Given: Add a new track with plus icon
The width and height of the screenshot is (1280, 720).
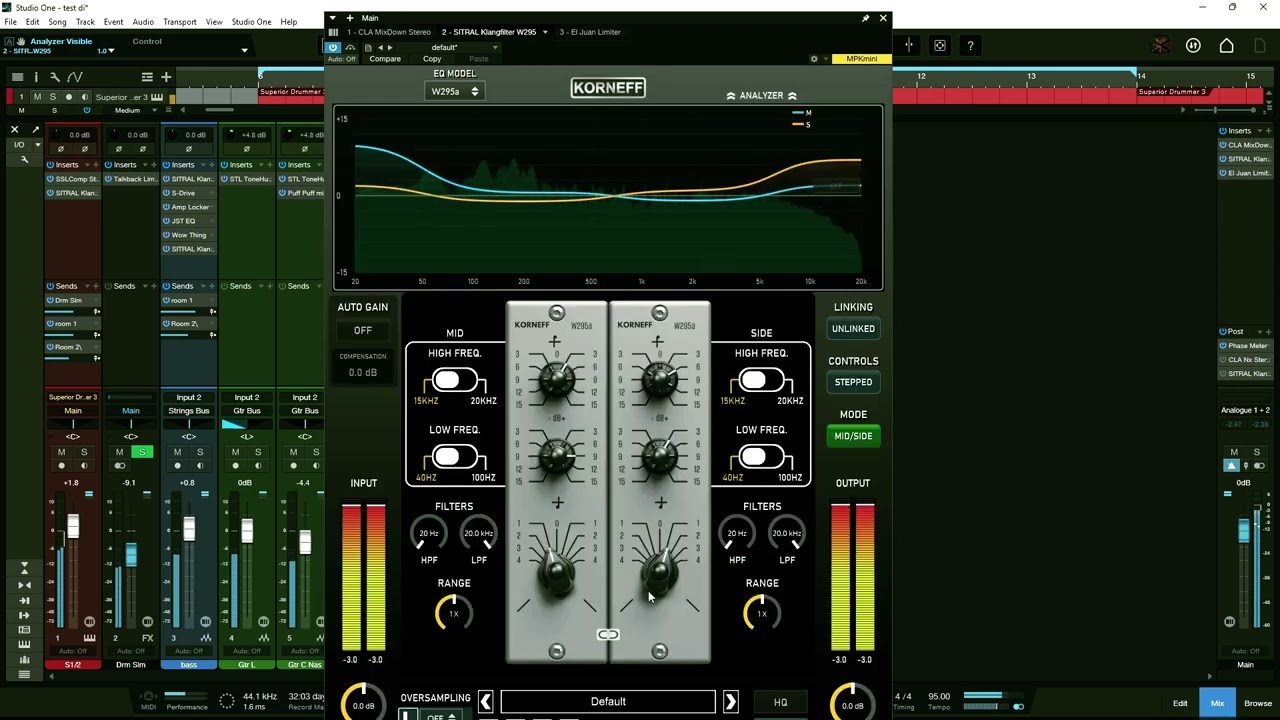Looking at the screenshot, I should point(167,77).
